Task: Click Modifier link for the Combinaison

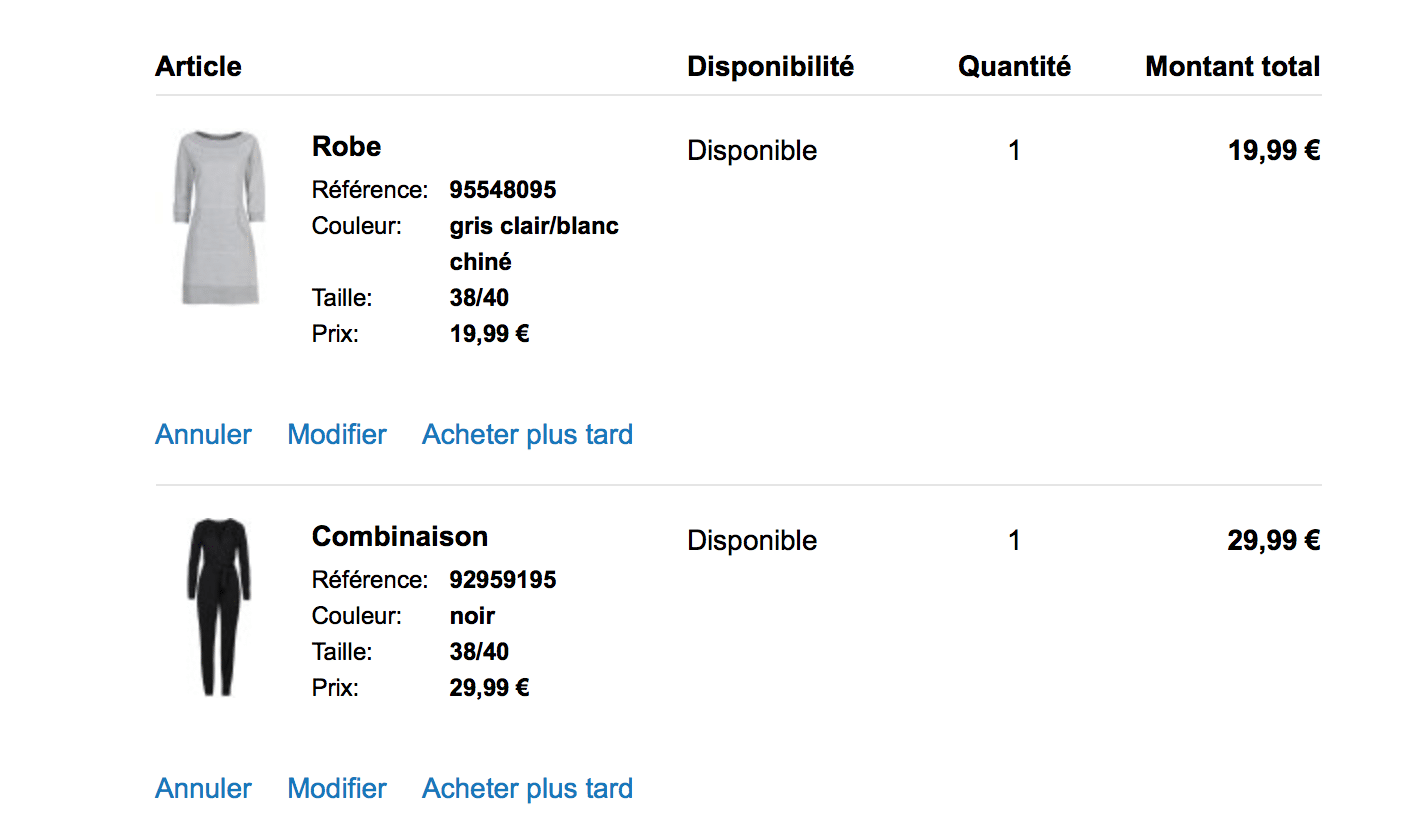Action: point(337,789)
